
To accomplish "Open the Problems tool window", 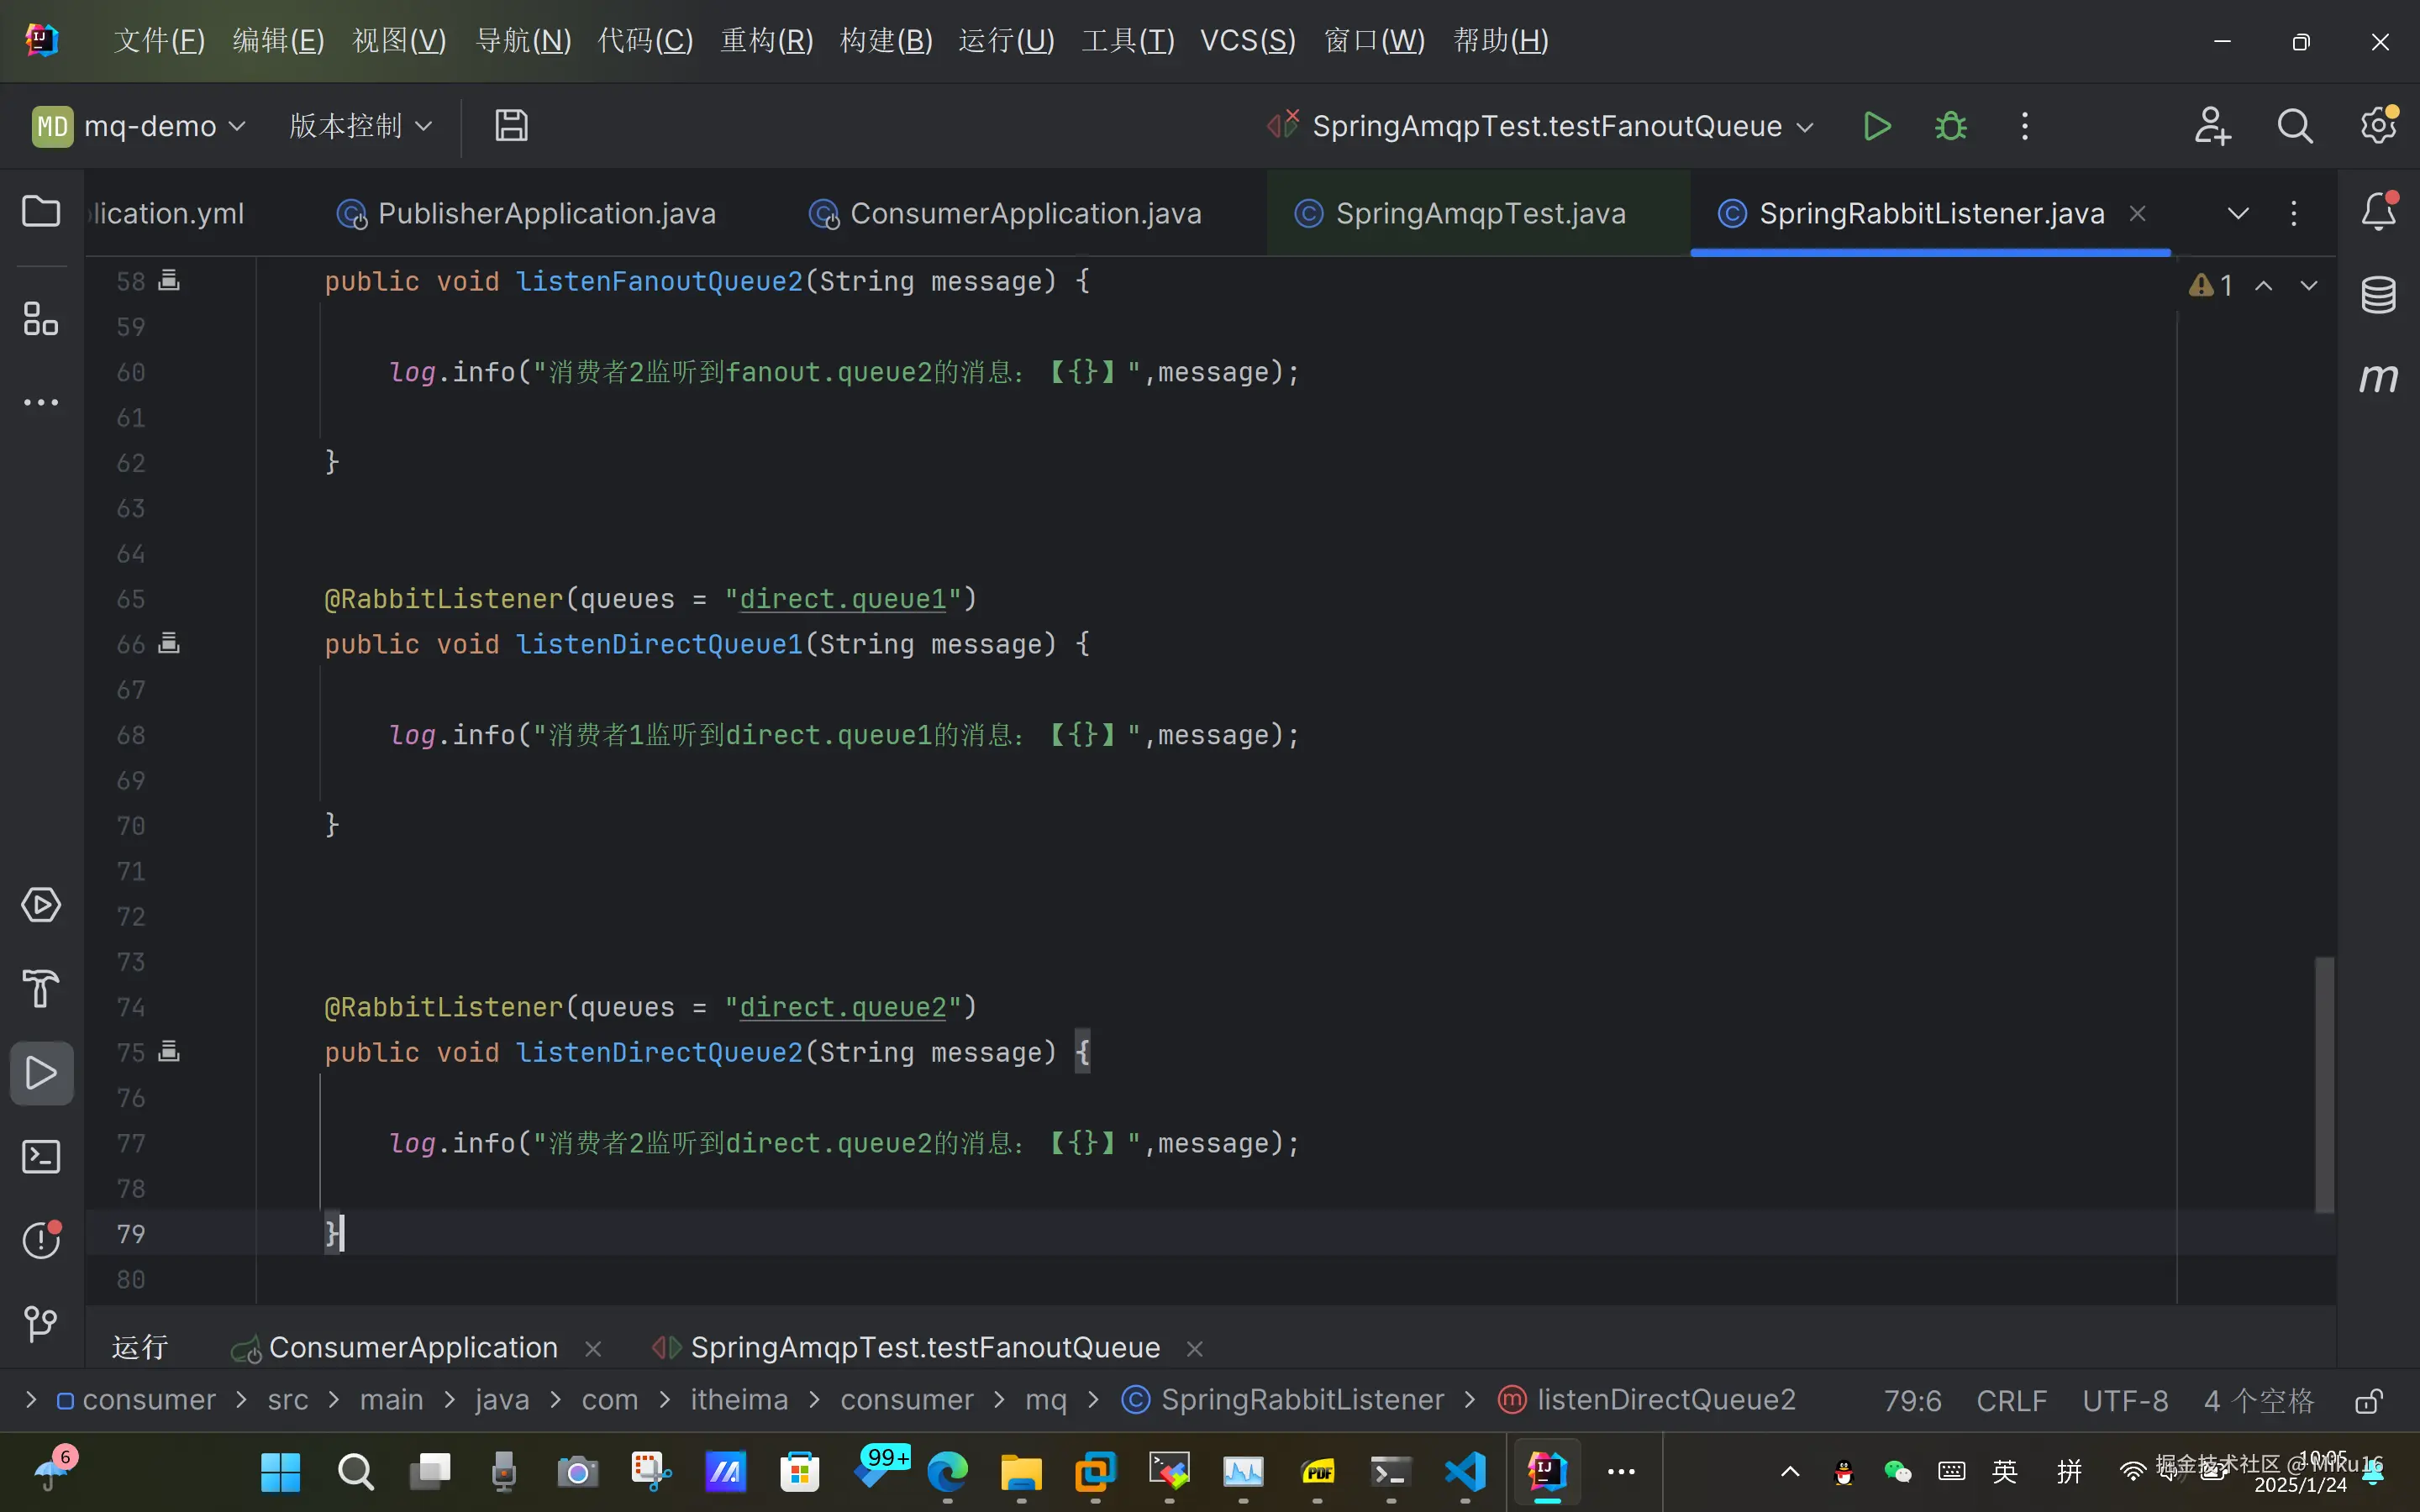I will (41, 1240).
